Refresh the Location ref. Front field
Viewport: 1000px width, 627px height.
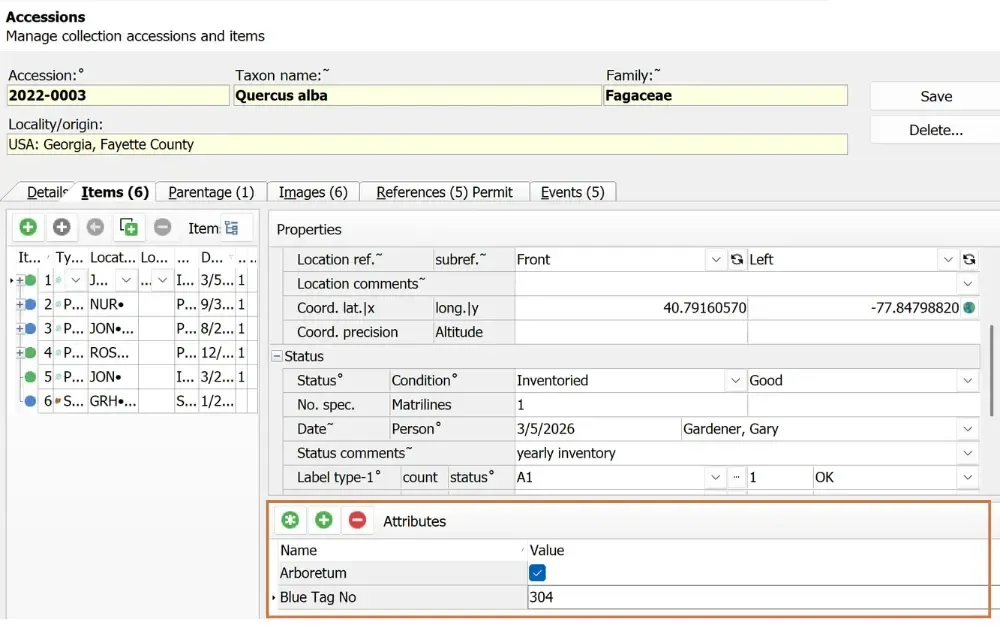click(737, 260)
